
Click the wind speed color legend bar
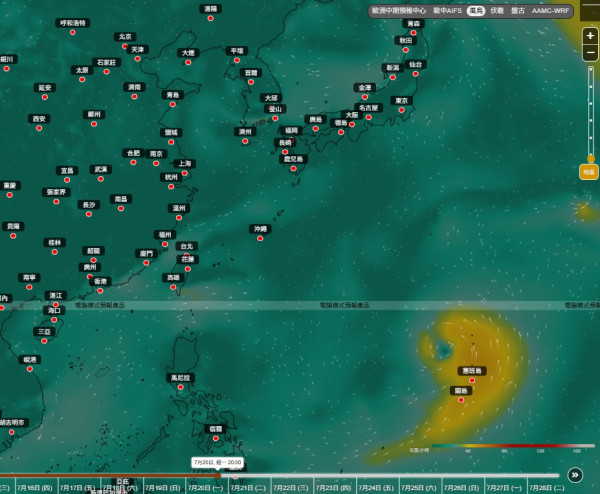pyautogui.click(x=513, y=446)
